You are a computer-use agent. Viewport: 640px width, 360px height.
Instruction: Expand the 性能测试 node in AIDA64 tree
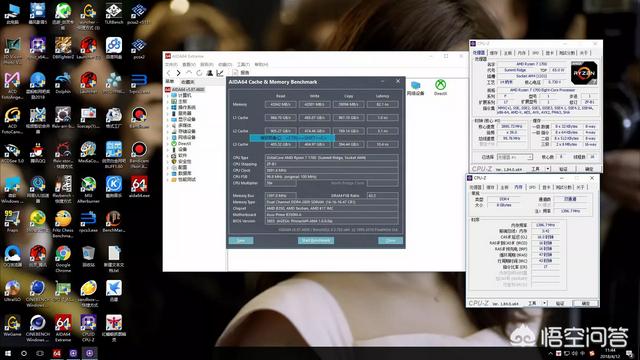coord(167,180)
